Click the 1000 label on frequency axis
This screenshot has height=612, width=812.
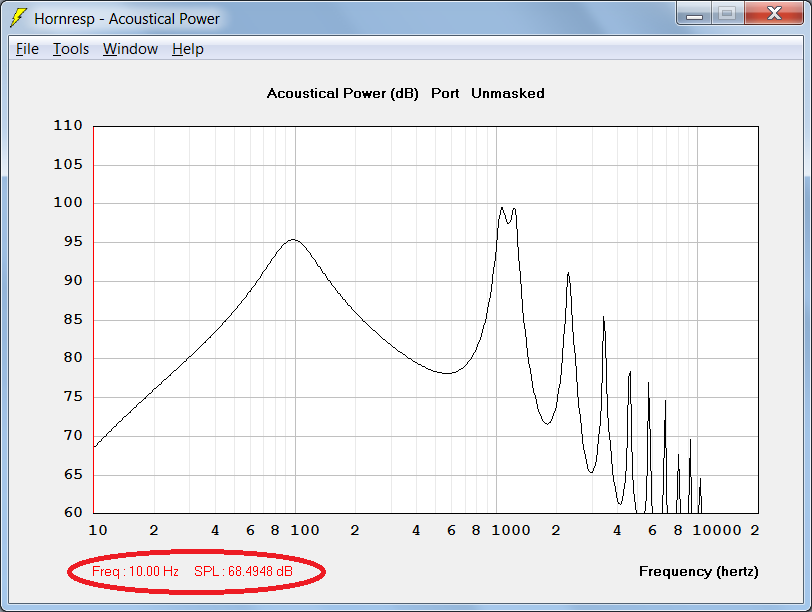511,530
